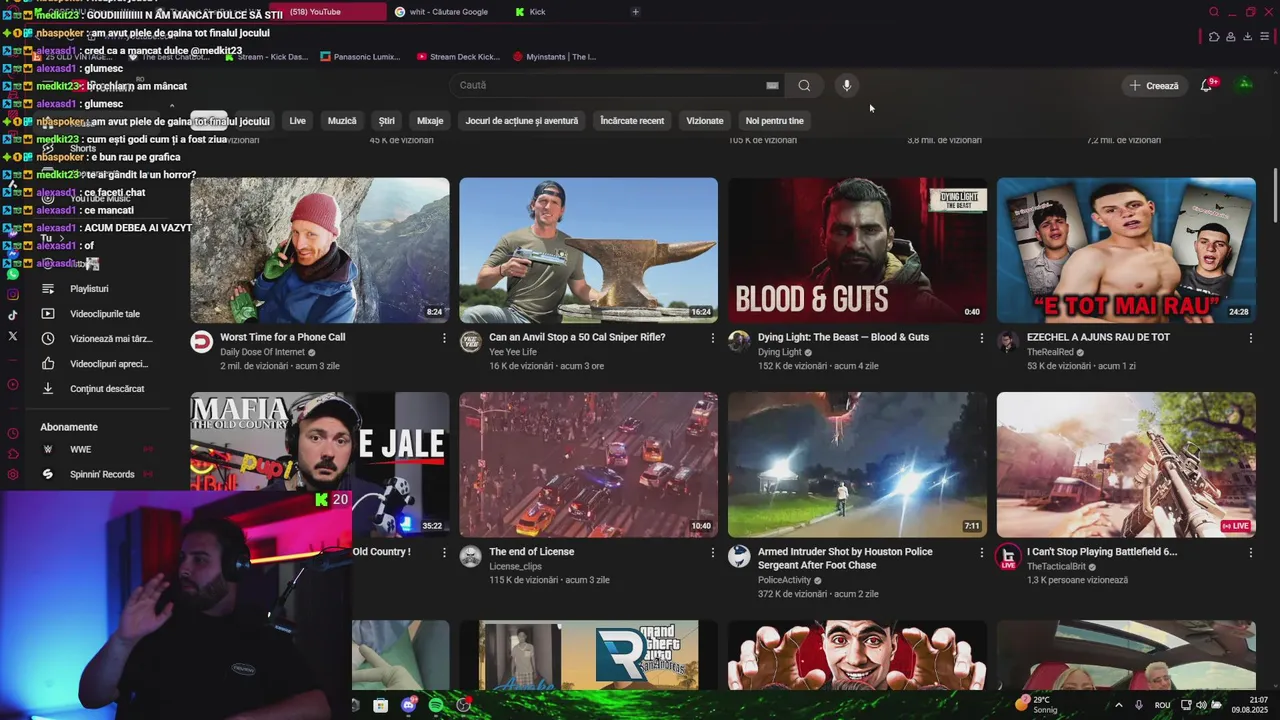Open Panasonic Lumix bookmark
The width and height of the screenshot is (1280, 720).
(361, 57)
